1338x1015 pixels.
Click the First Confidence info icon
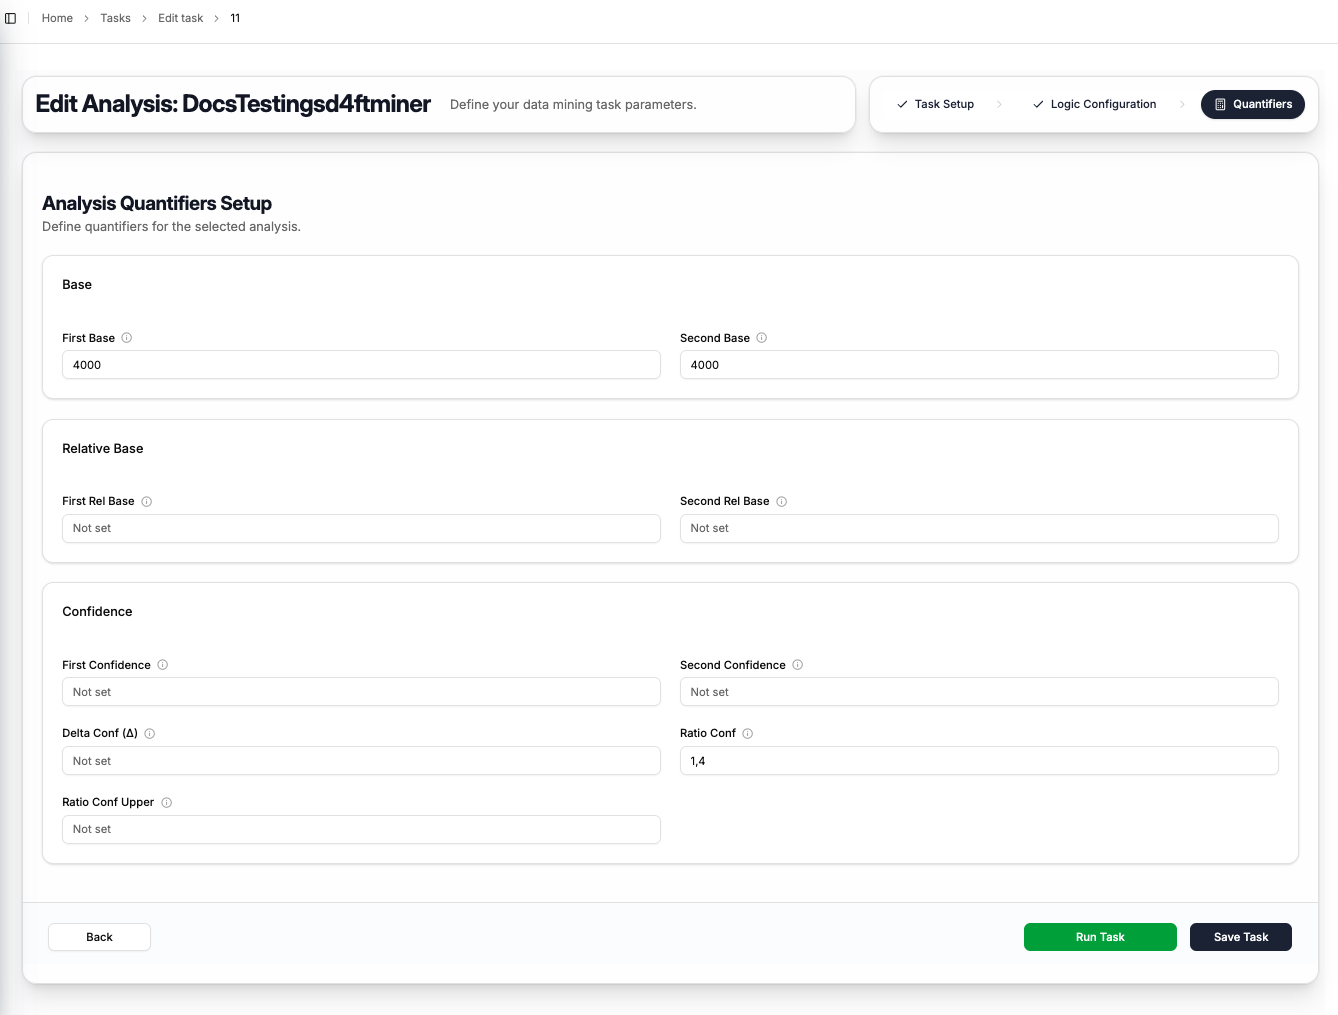click(163, 665)
